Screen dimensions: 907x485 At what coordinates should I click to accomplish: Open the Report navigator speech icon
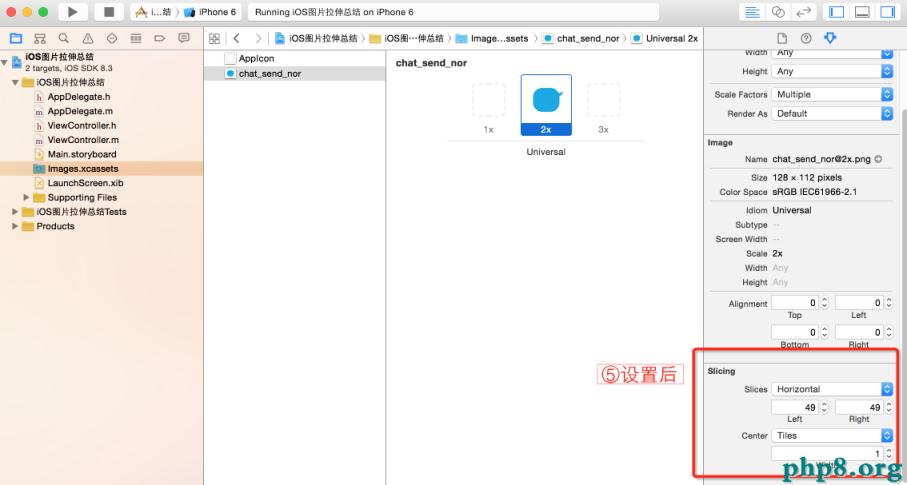click(184, 38)
